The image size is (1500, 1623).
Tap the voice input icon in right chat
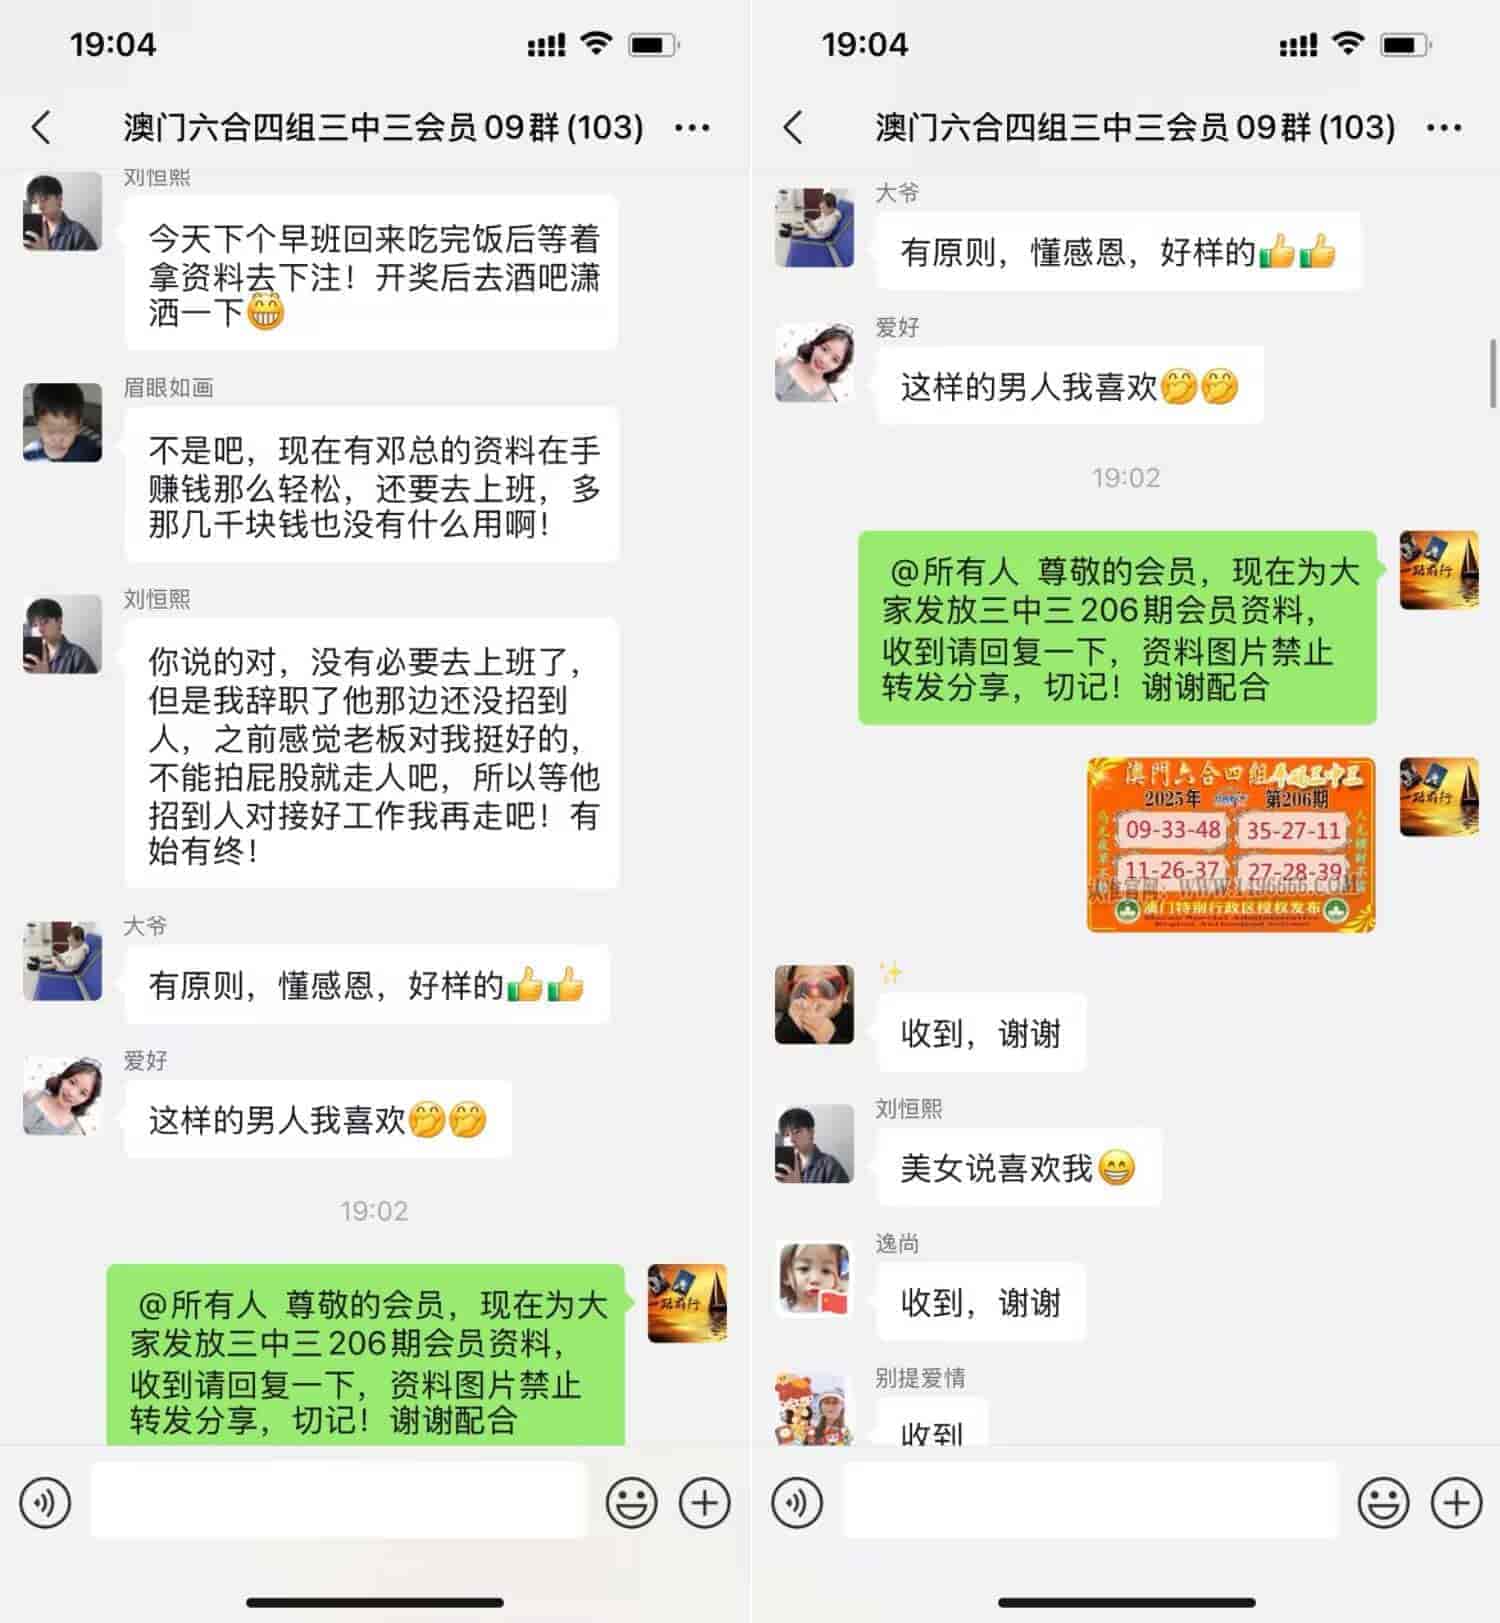797,1502
